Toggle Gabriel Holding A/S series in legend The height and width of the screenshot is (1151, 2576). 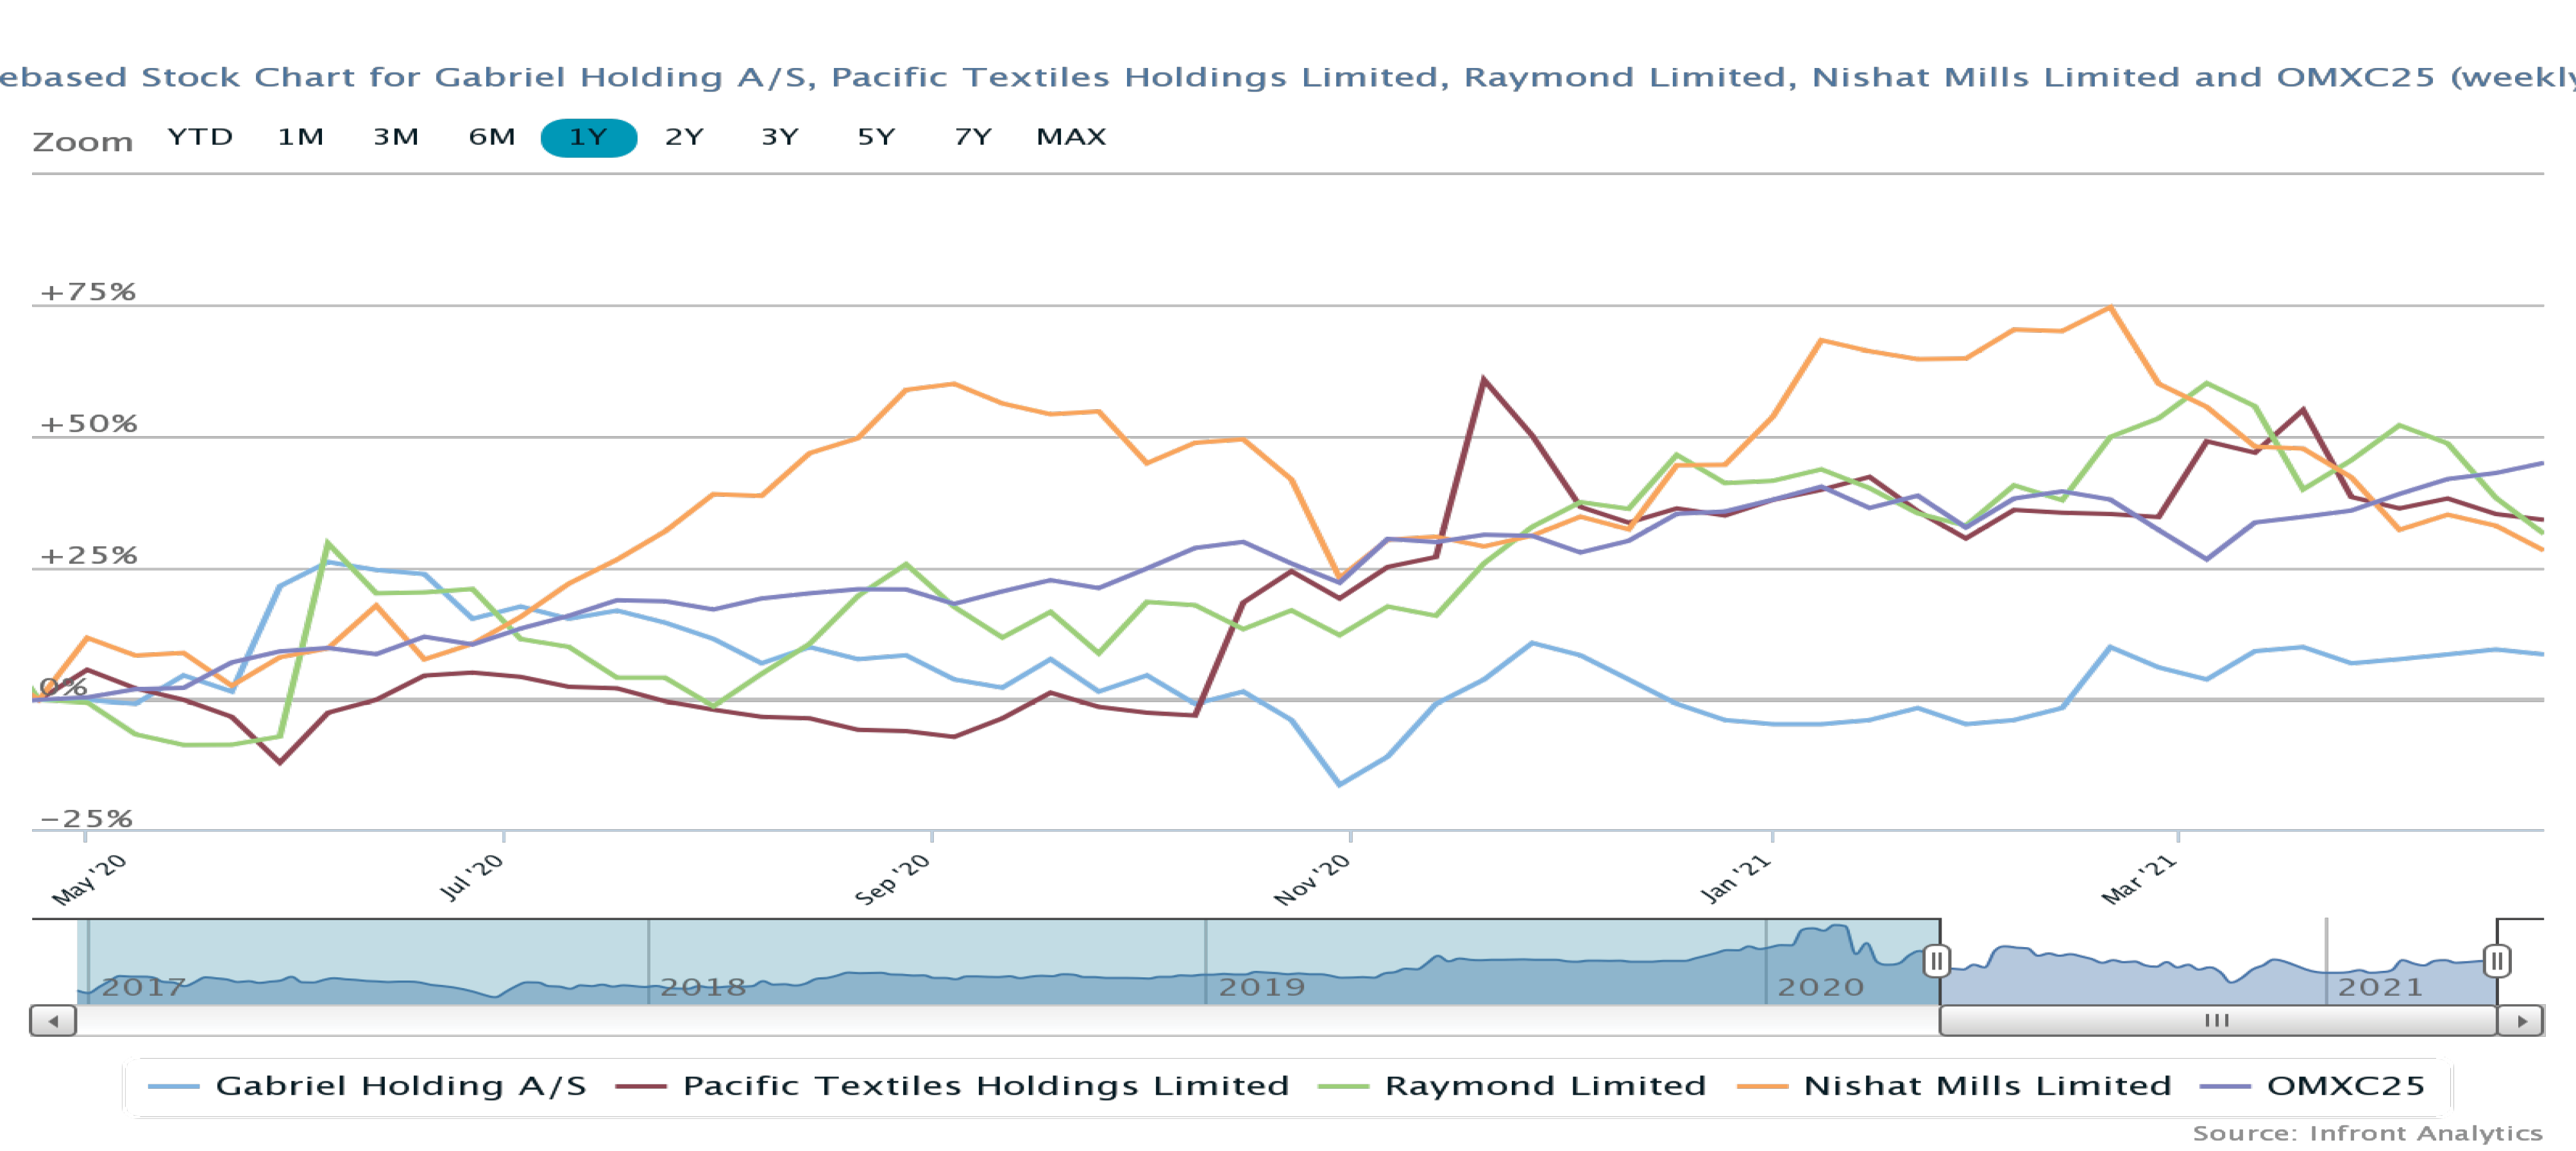[400, 1086]
